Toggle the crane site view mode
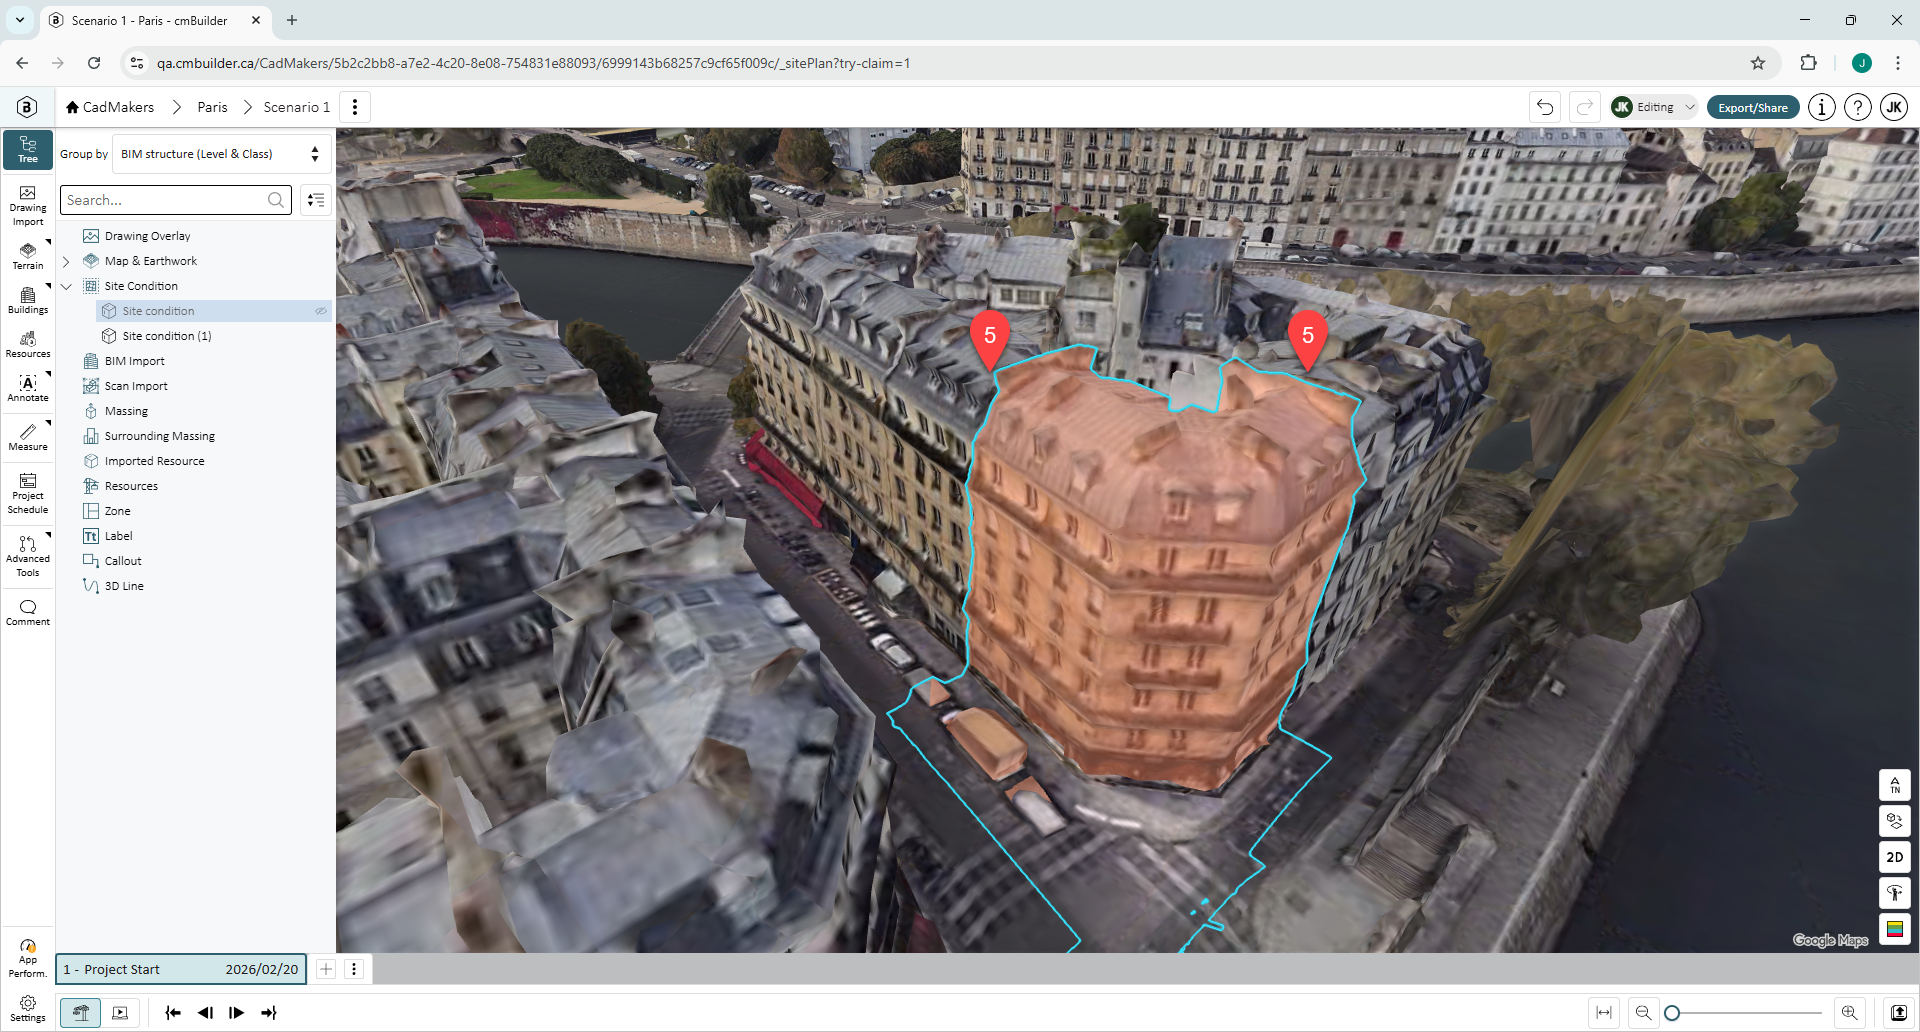 (x=81, y=1013)
